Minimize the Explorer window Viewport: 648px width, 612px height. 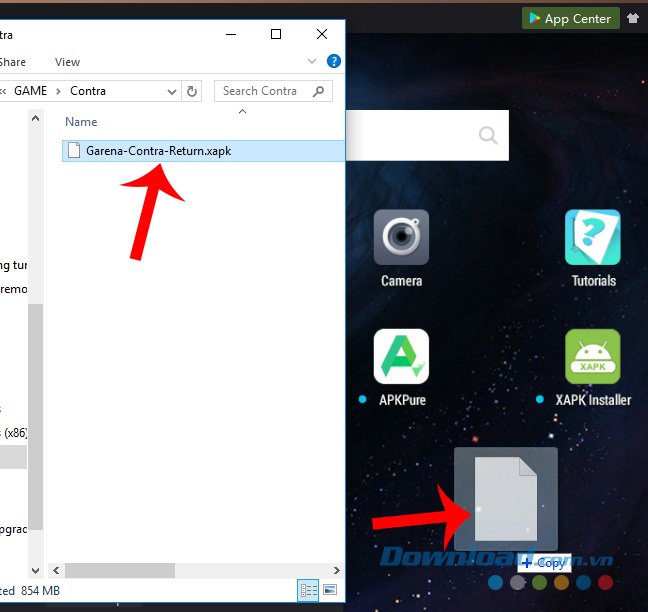point(231,34)
